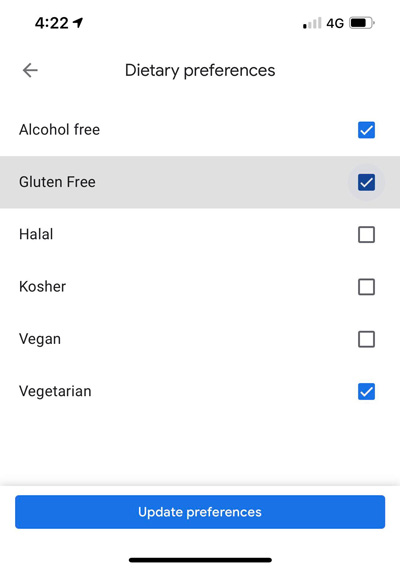Tick the Vegan checkbox
Screen dimensions: 400x571
click(366, 339)
